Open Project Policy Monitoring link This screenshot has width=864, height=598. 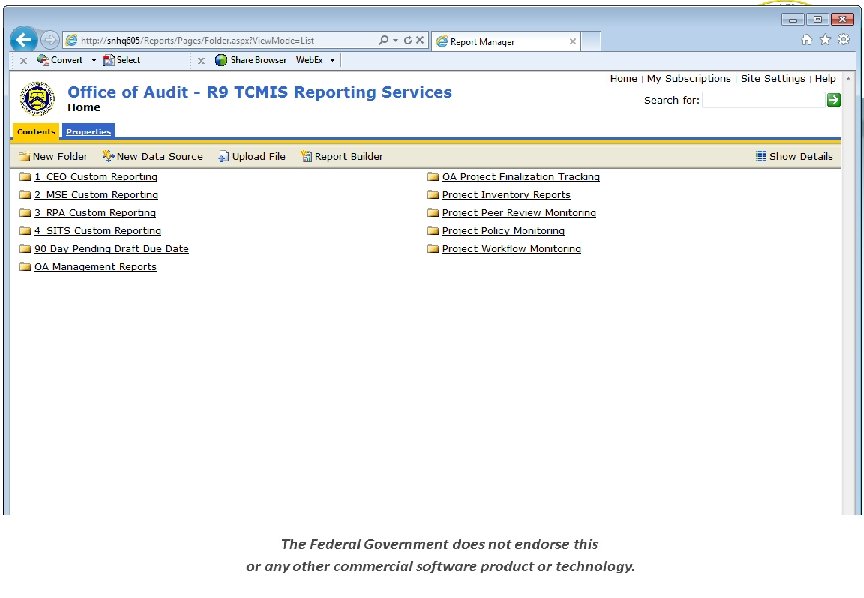tap(503, 231)
